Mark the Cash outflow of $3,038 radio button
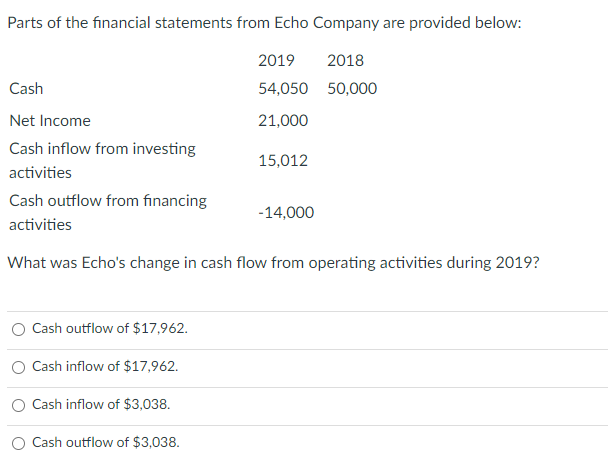 19,442
